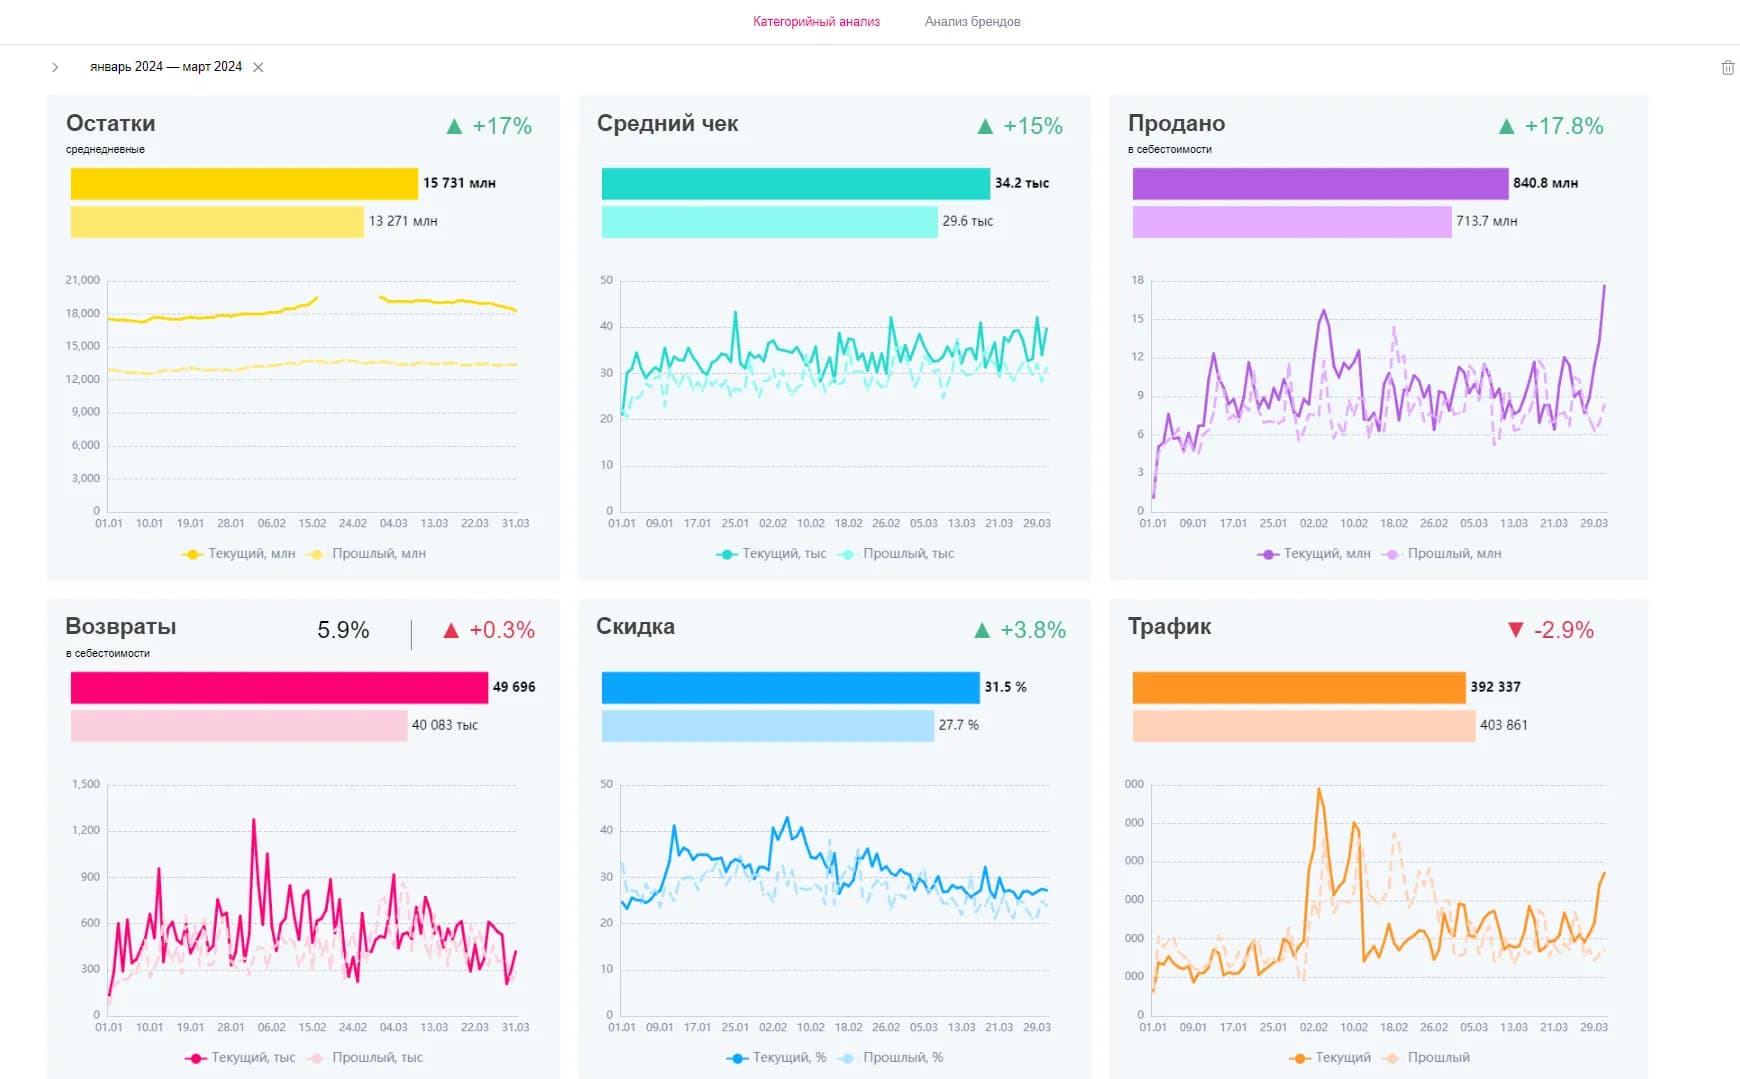This screenshot has width=1740, height=1079.
Task: Toggle Текущий, млн series in Продано legend
Action: coord(1315,554)
